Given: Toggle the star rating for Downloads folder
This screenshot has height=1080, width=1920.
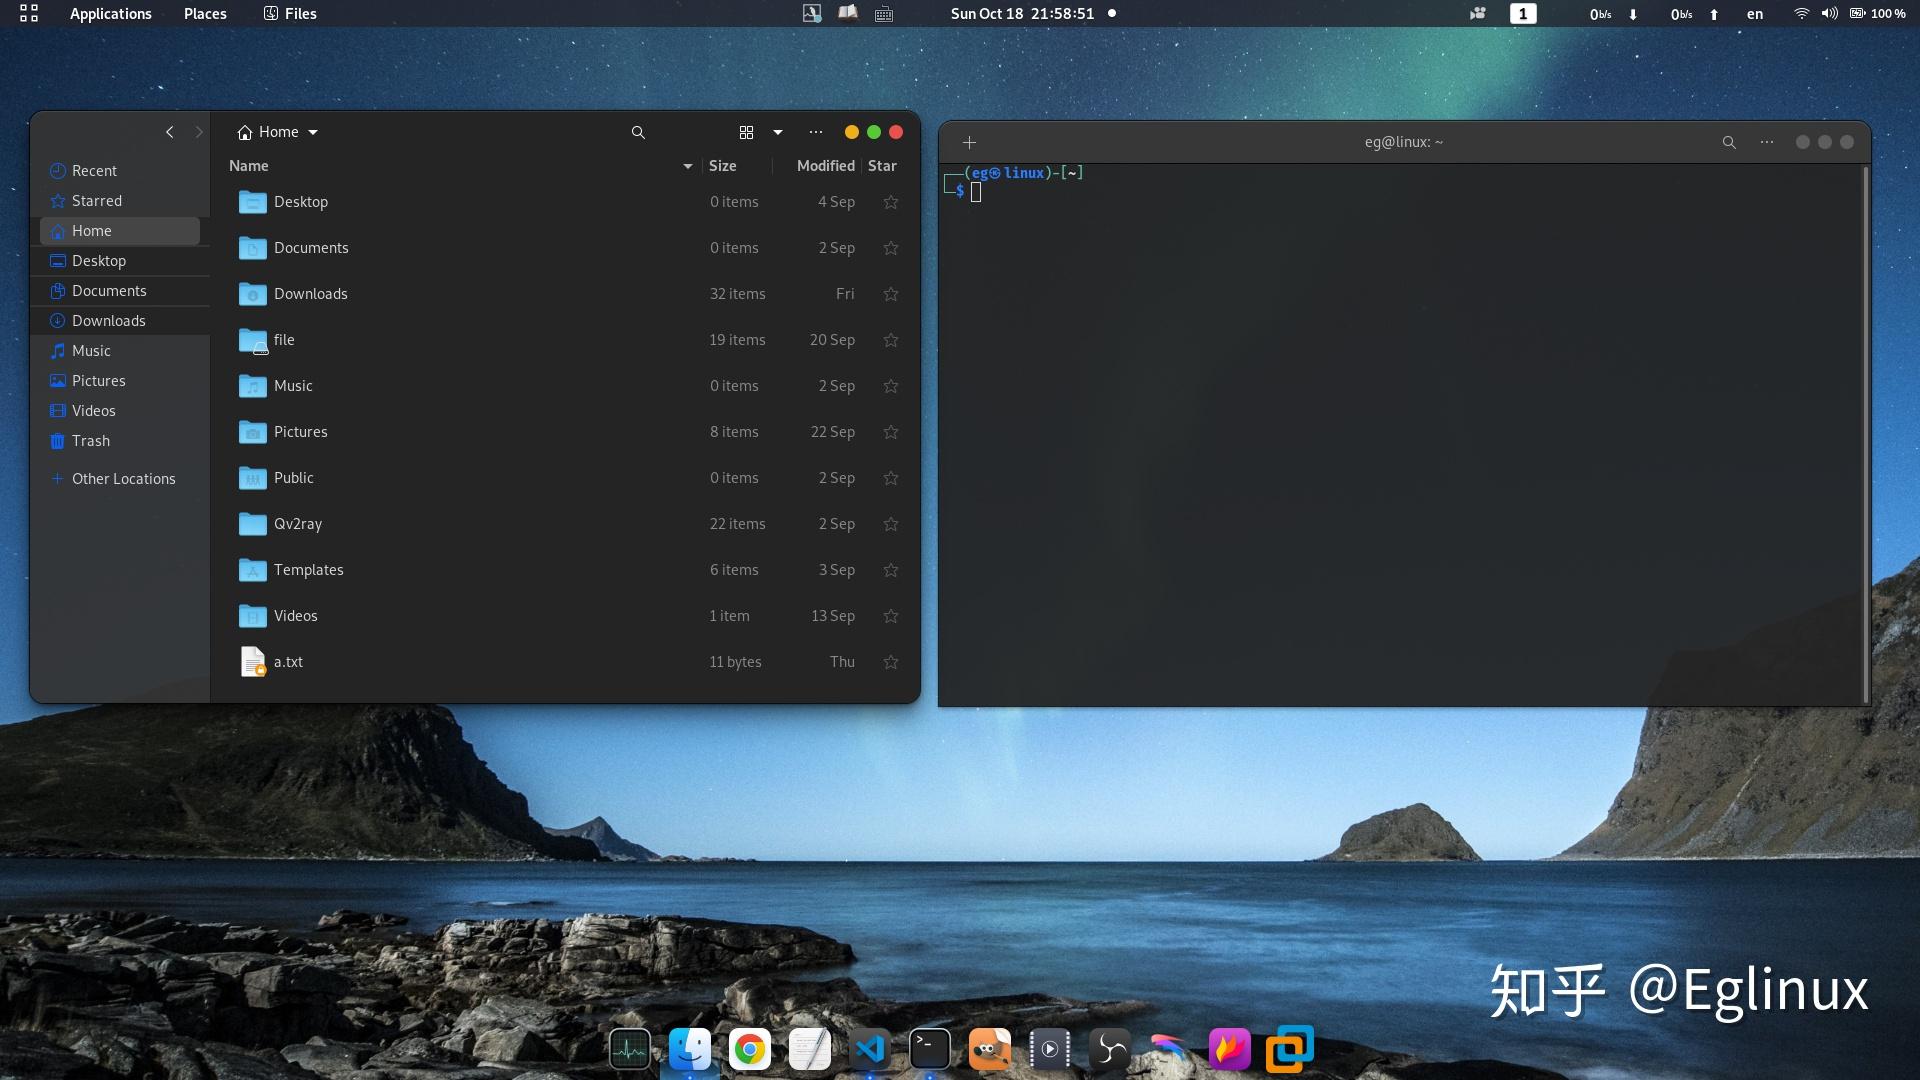Looking at the screenshot, I should pyautogui.click(x=890, y=293).
